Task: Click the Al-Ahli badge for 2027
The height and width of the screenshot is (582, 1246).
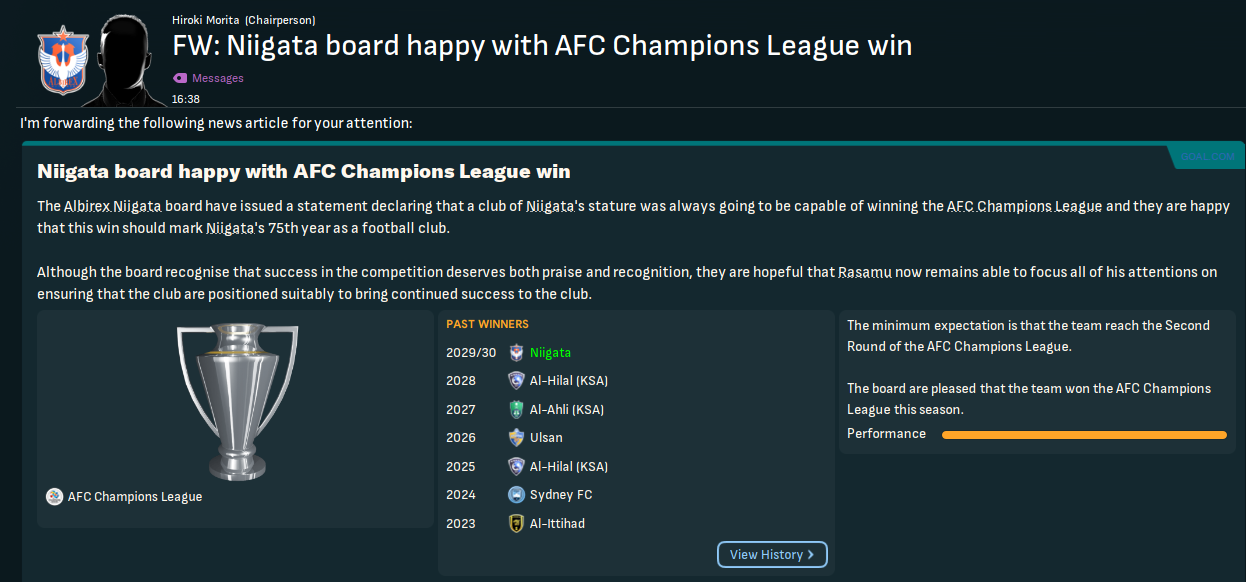Action: 516,409
